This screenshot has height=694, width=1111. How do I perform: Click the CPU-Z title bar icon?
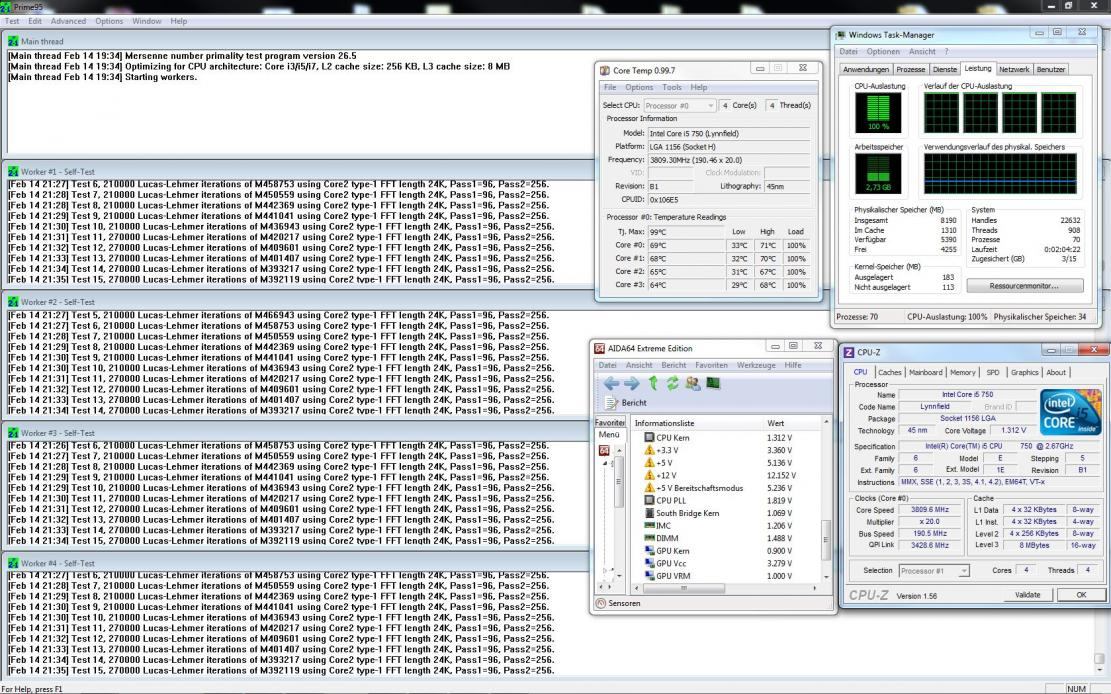849,352
